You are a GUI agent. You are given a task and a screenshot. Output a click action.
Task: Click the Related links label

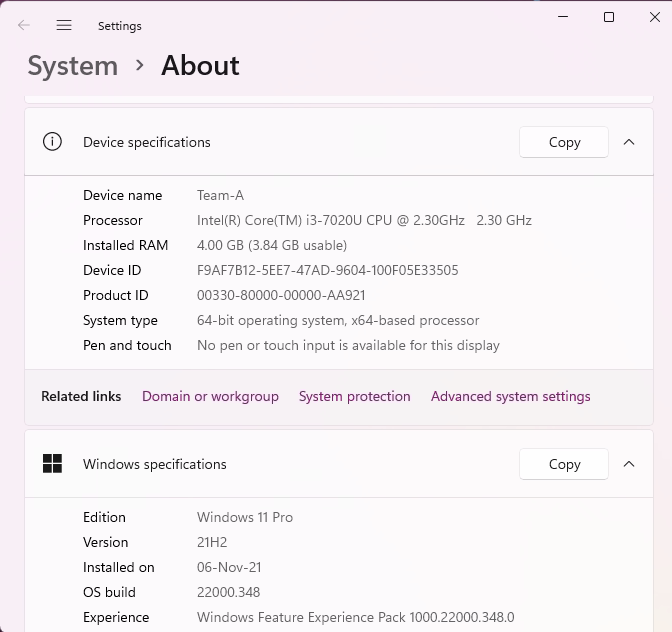81,396
